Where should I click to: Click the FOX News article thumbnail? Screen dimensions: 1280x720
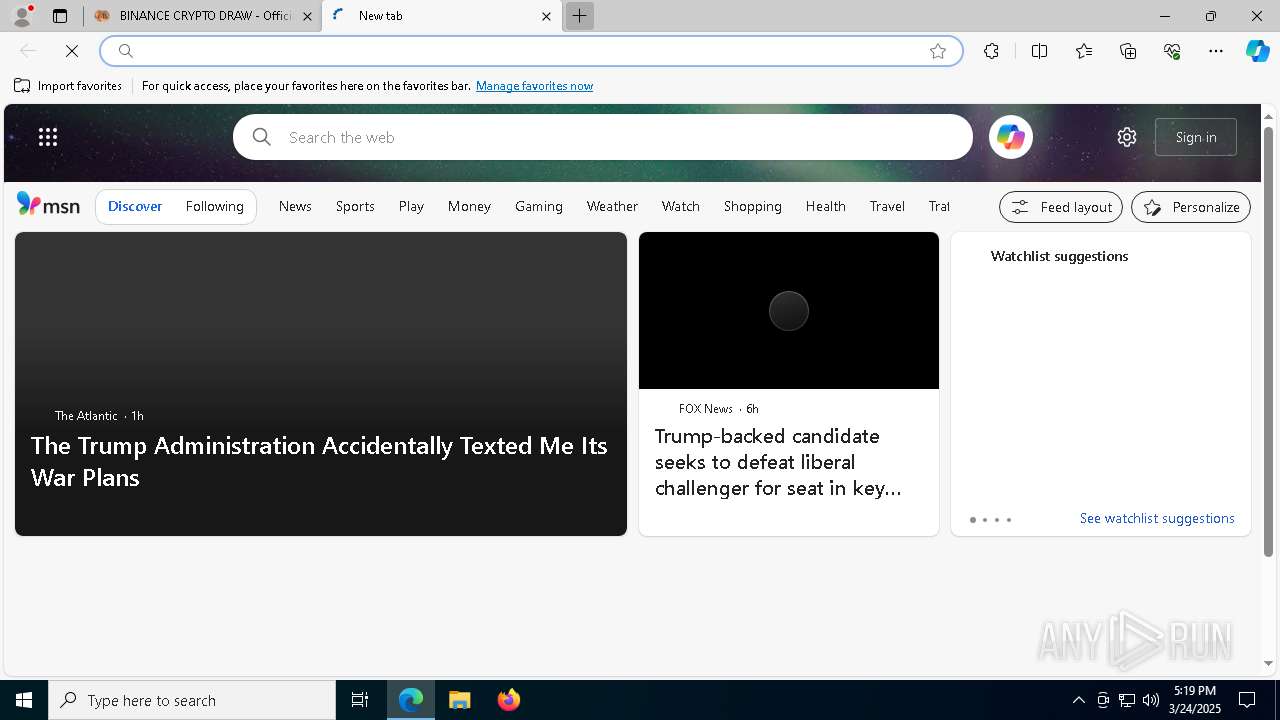pos(789,310)
